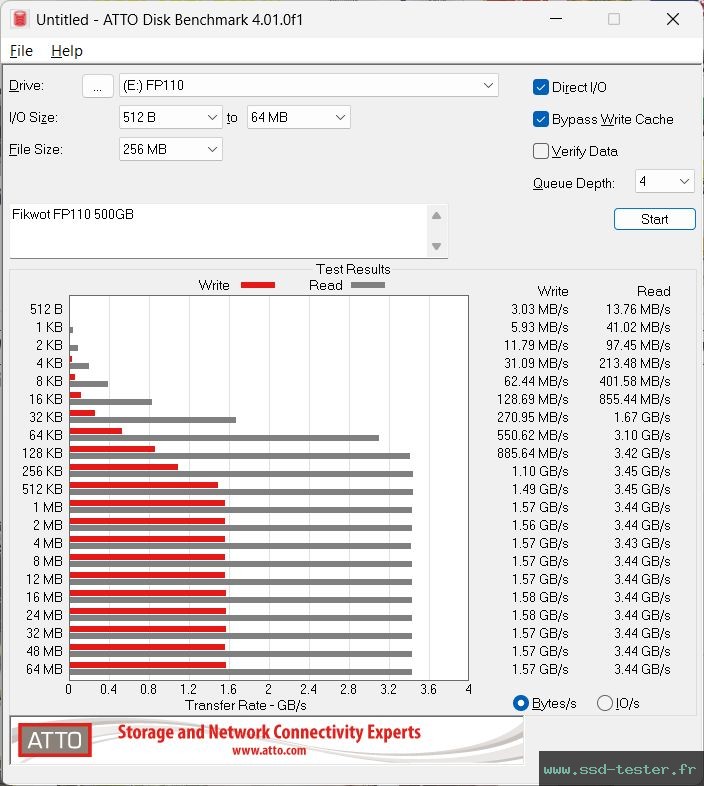Click the 3.10 GB/s read value

(x=642, y=435)
